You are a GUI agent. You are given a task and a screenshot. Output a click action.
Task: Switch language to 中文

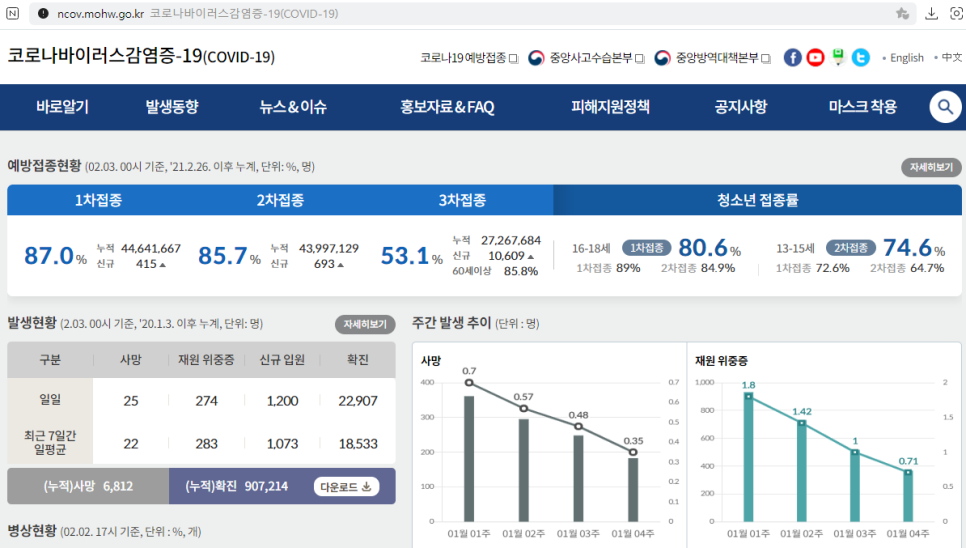tap(951, 57)
